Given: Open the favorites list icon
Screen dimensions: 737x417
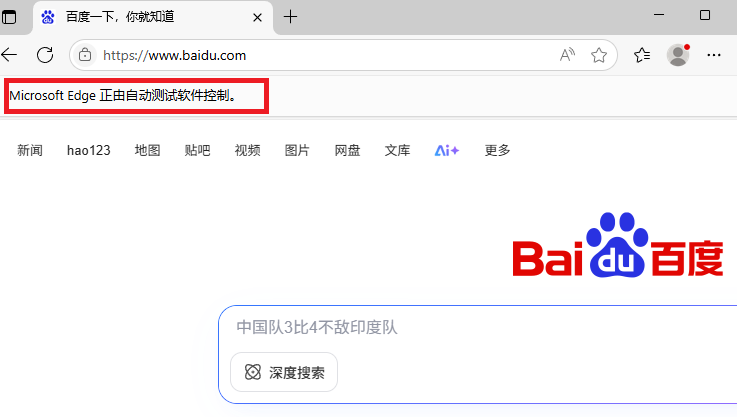Looking at the screenshot, I should tap(642, 55).
